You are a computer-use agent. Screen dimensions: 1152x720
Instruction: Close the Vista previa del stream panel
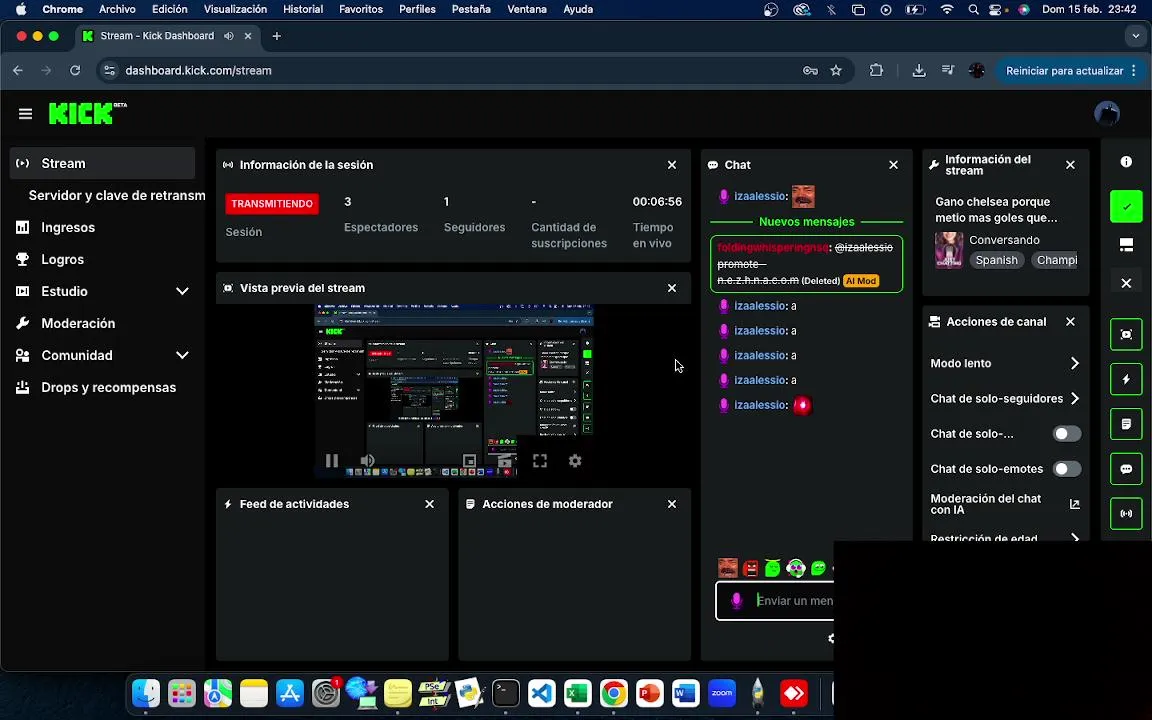coord(672,288)
